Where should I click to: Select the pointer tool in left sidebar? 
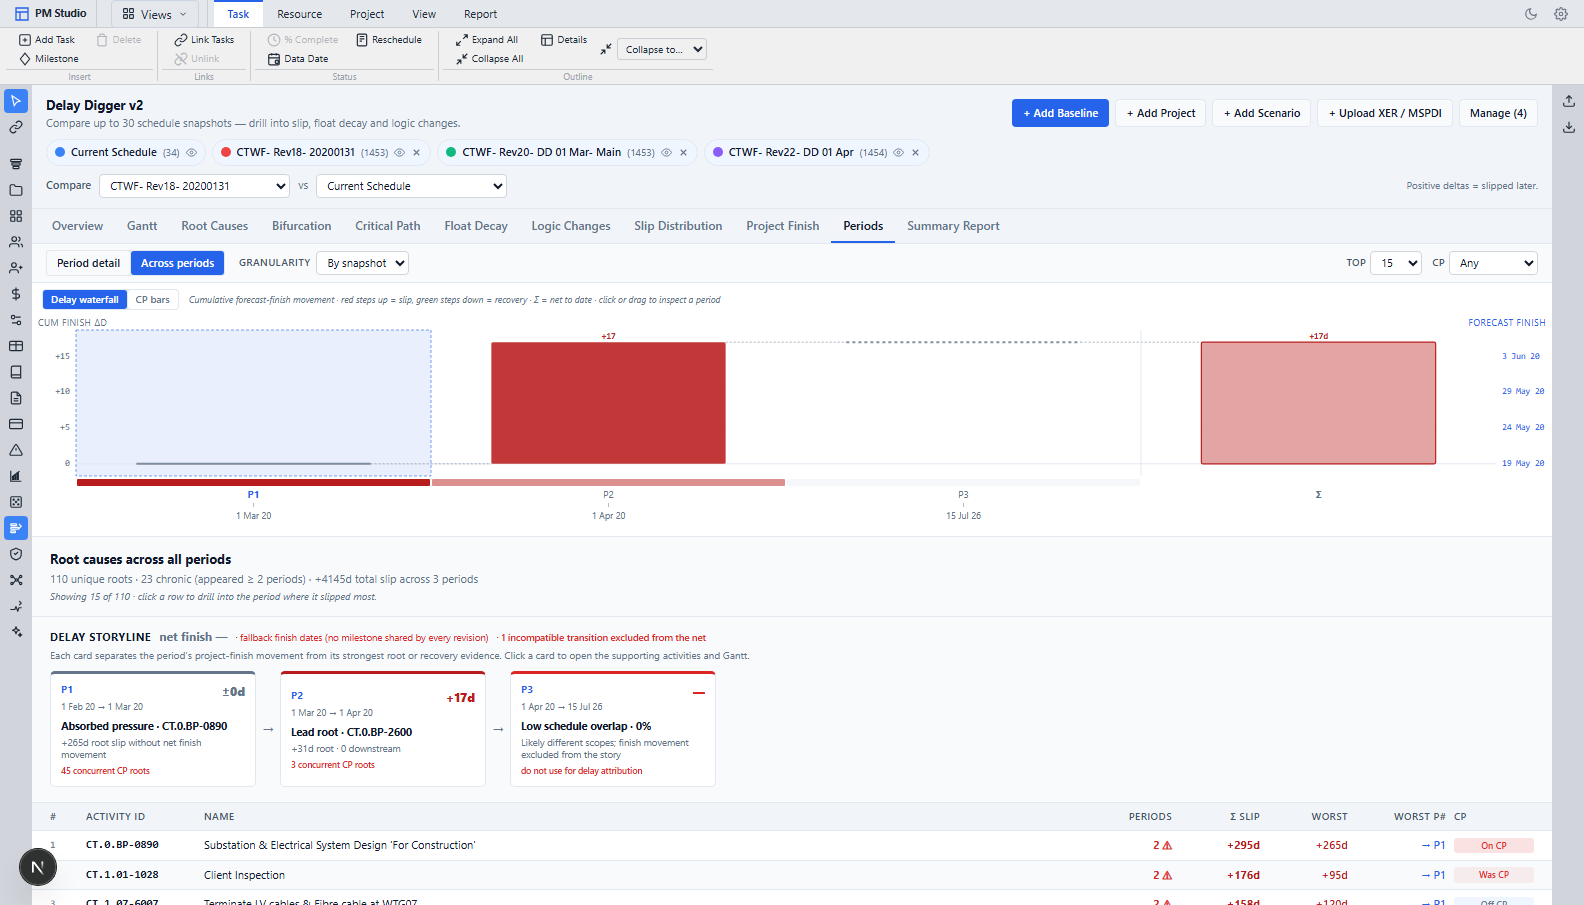(x=16, y=101)
